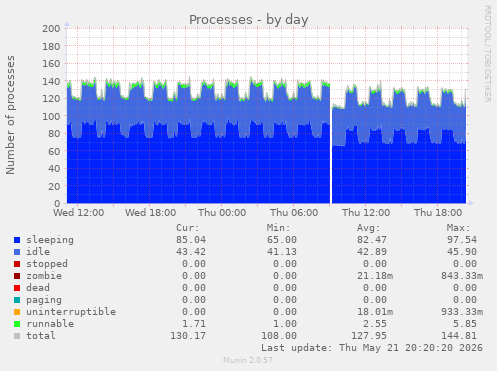Click sleeping current value 85.04

191,240
